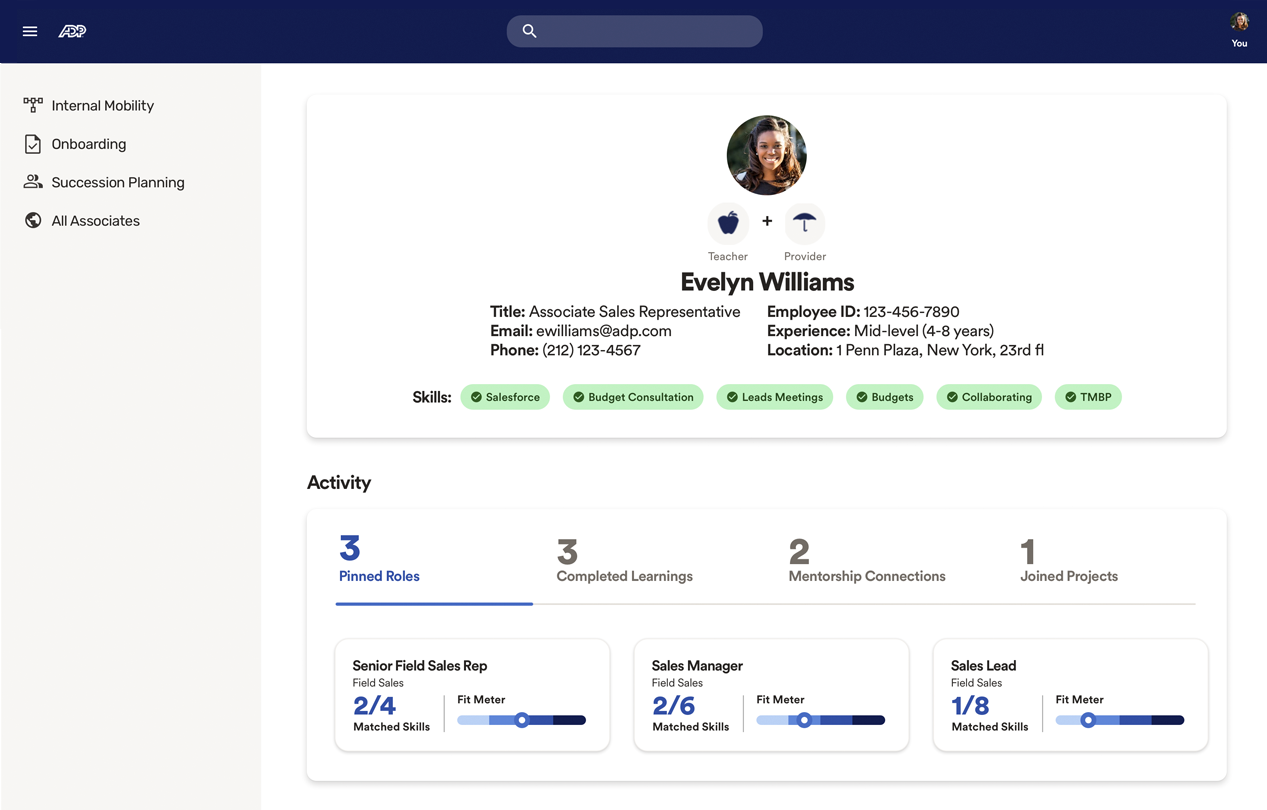Click the Salesforce skill chip
This screenshot has height=810, width=1267.
click(505, 397)
